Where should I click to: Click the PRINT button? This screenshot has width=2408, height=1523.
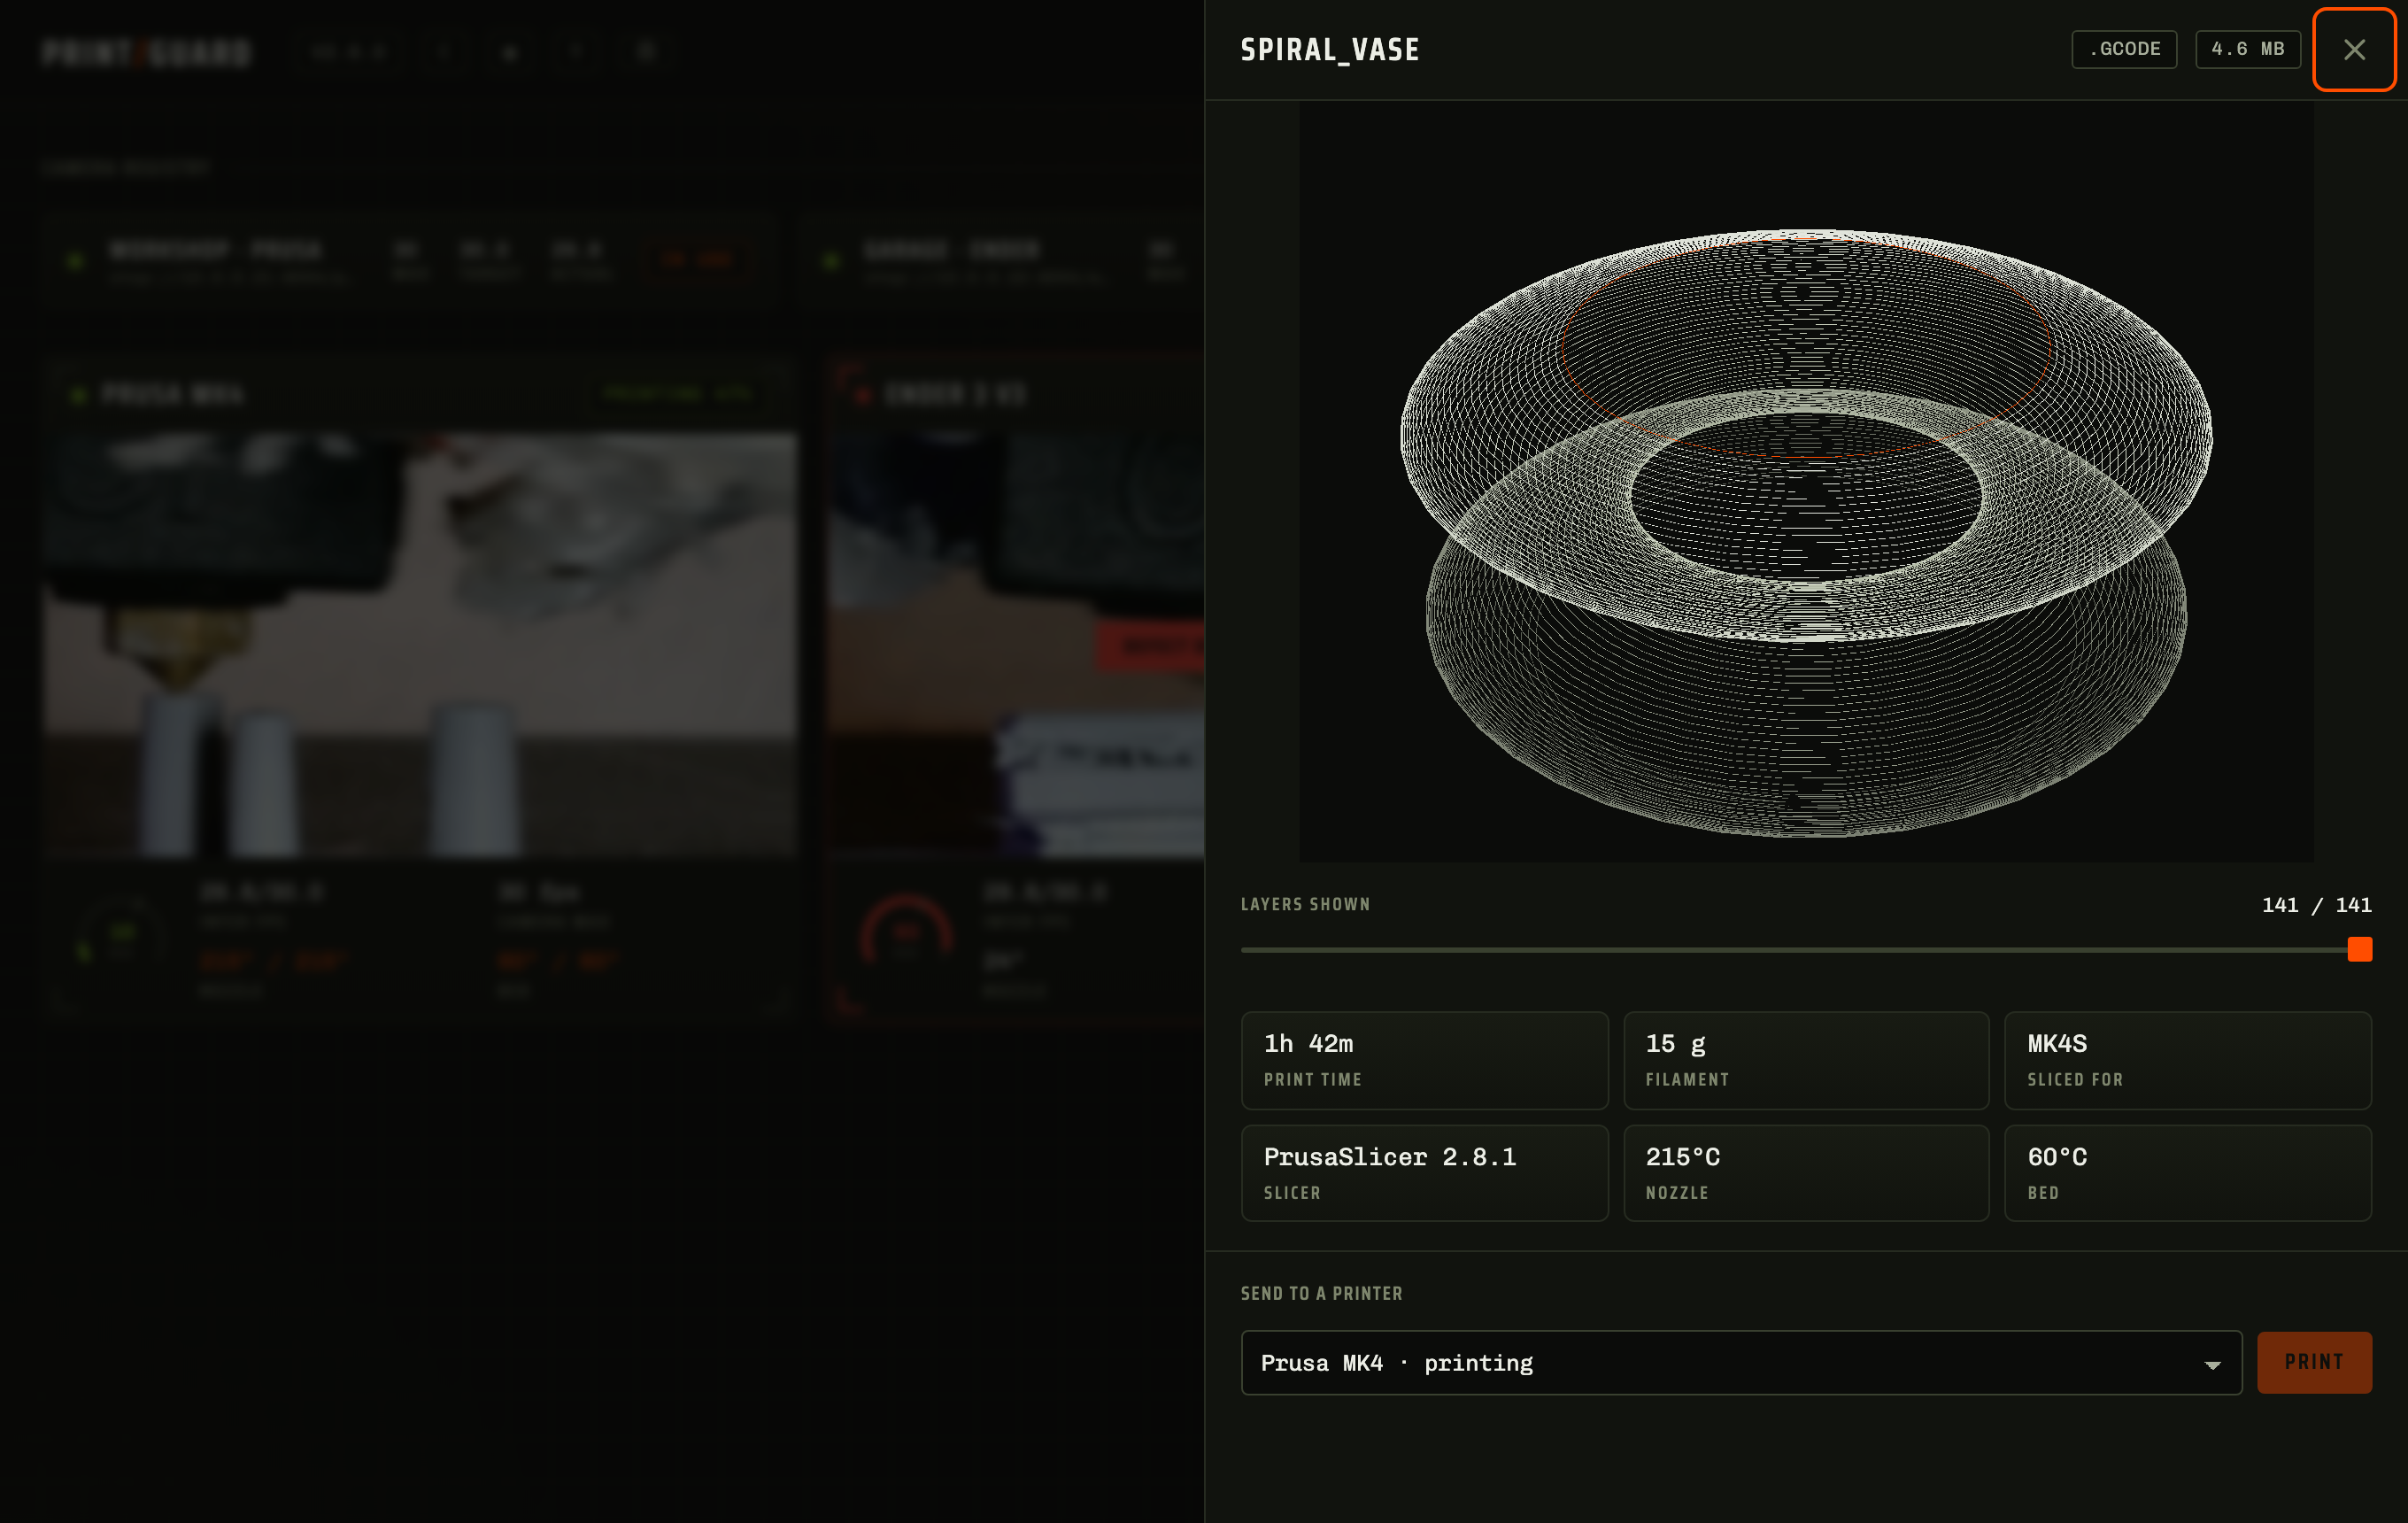(x=2313, y=1362)
